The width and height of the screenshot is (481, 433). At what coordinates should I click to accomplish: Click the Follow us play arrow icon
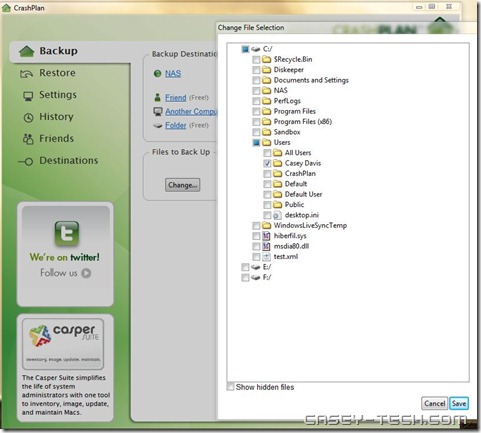point(86,273)
